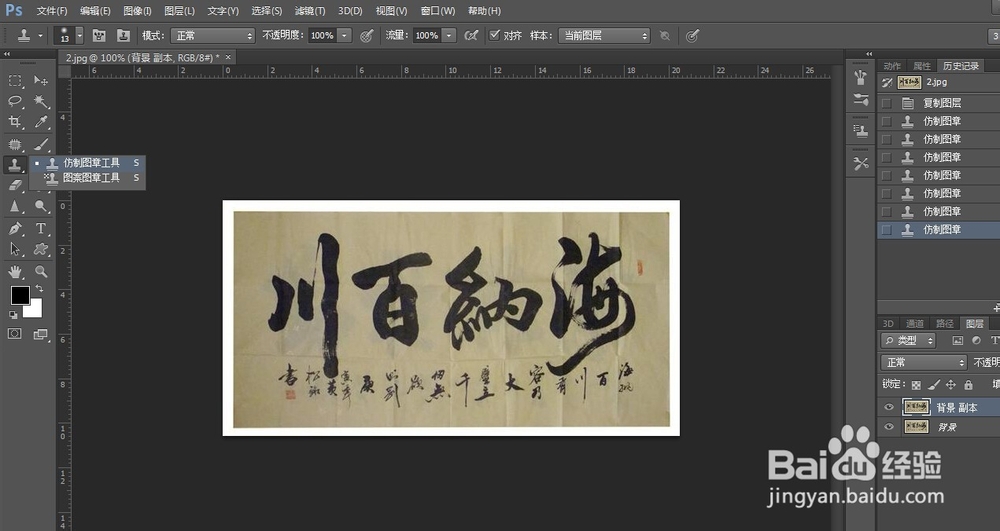This screenshot has width=1000, height=531.
Task: Toggle the 对齐 (Aligned) checkbox
Action: 494,35
